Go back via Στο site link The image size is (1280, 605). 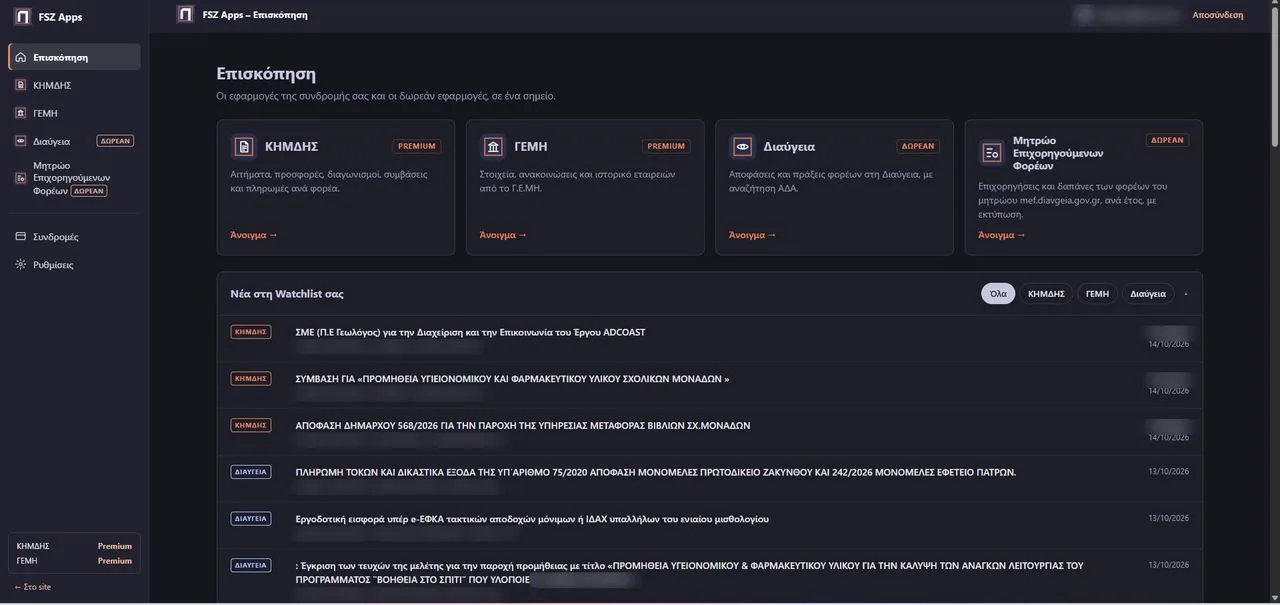pyautogui.click(x=33, y=587)
